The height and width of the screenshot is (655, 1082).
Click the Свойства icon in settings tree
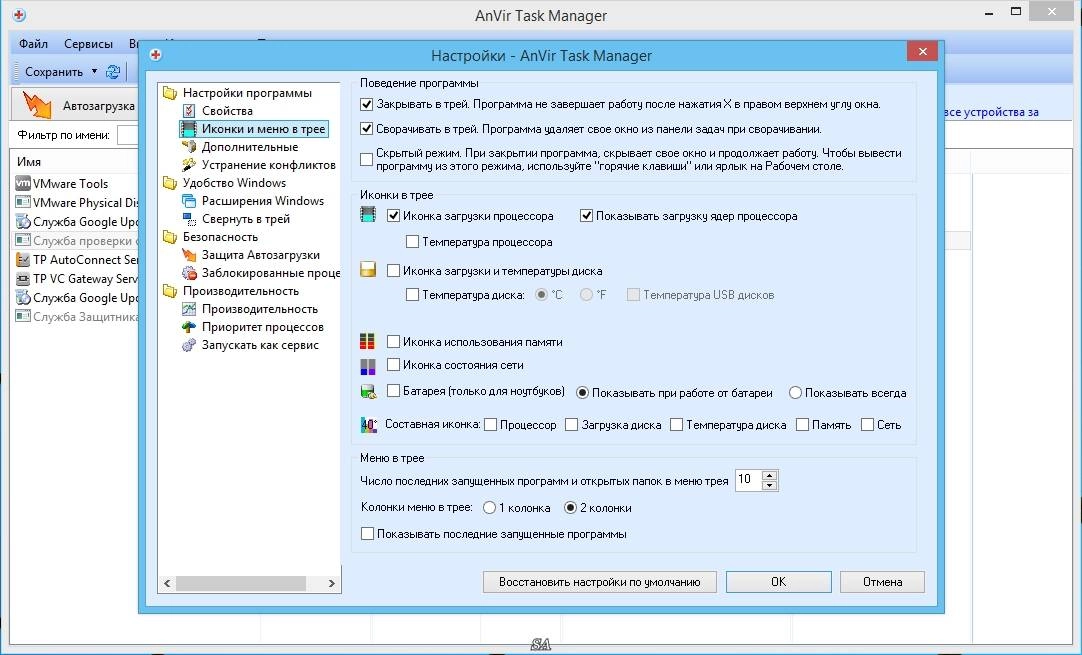pos(188,110)
